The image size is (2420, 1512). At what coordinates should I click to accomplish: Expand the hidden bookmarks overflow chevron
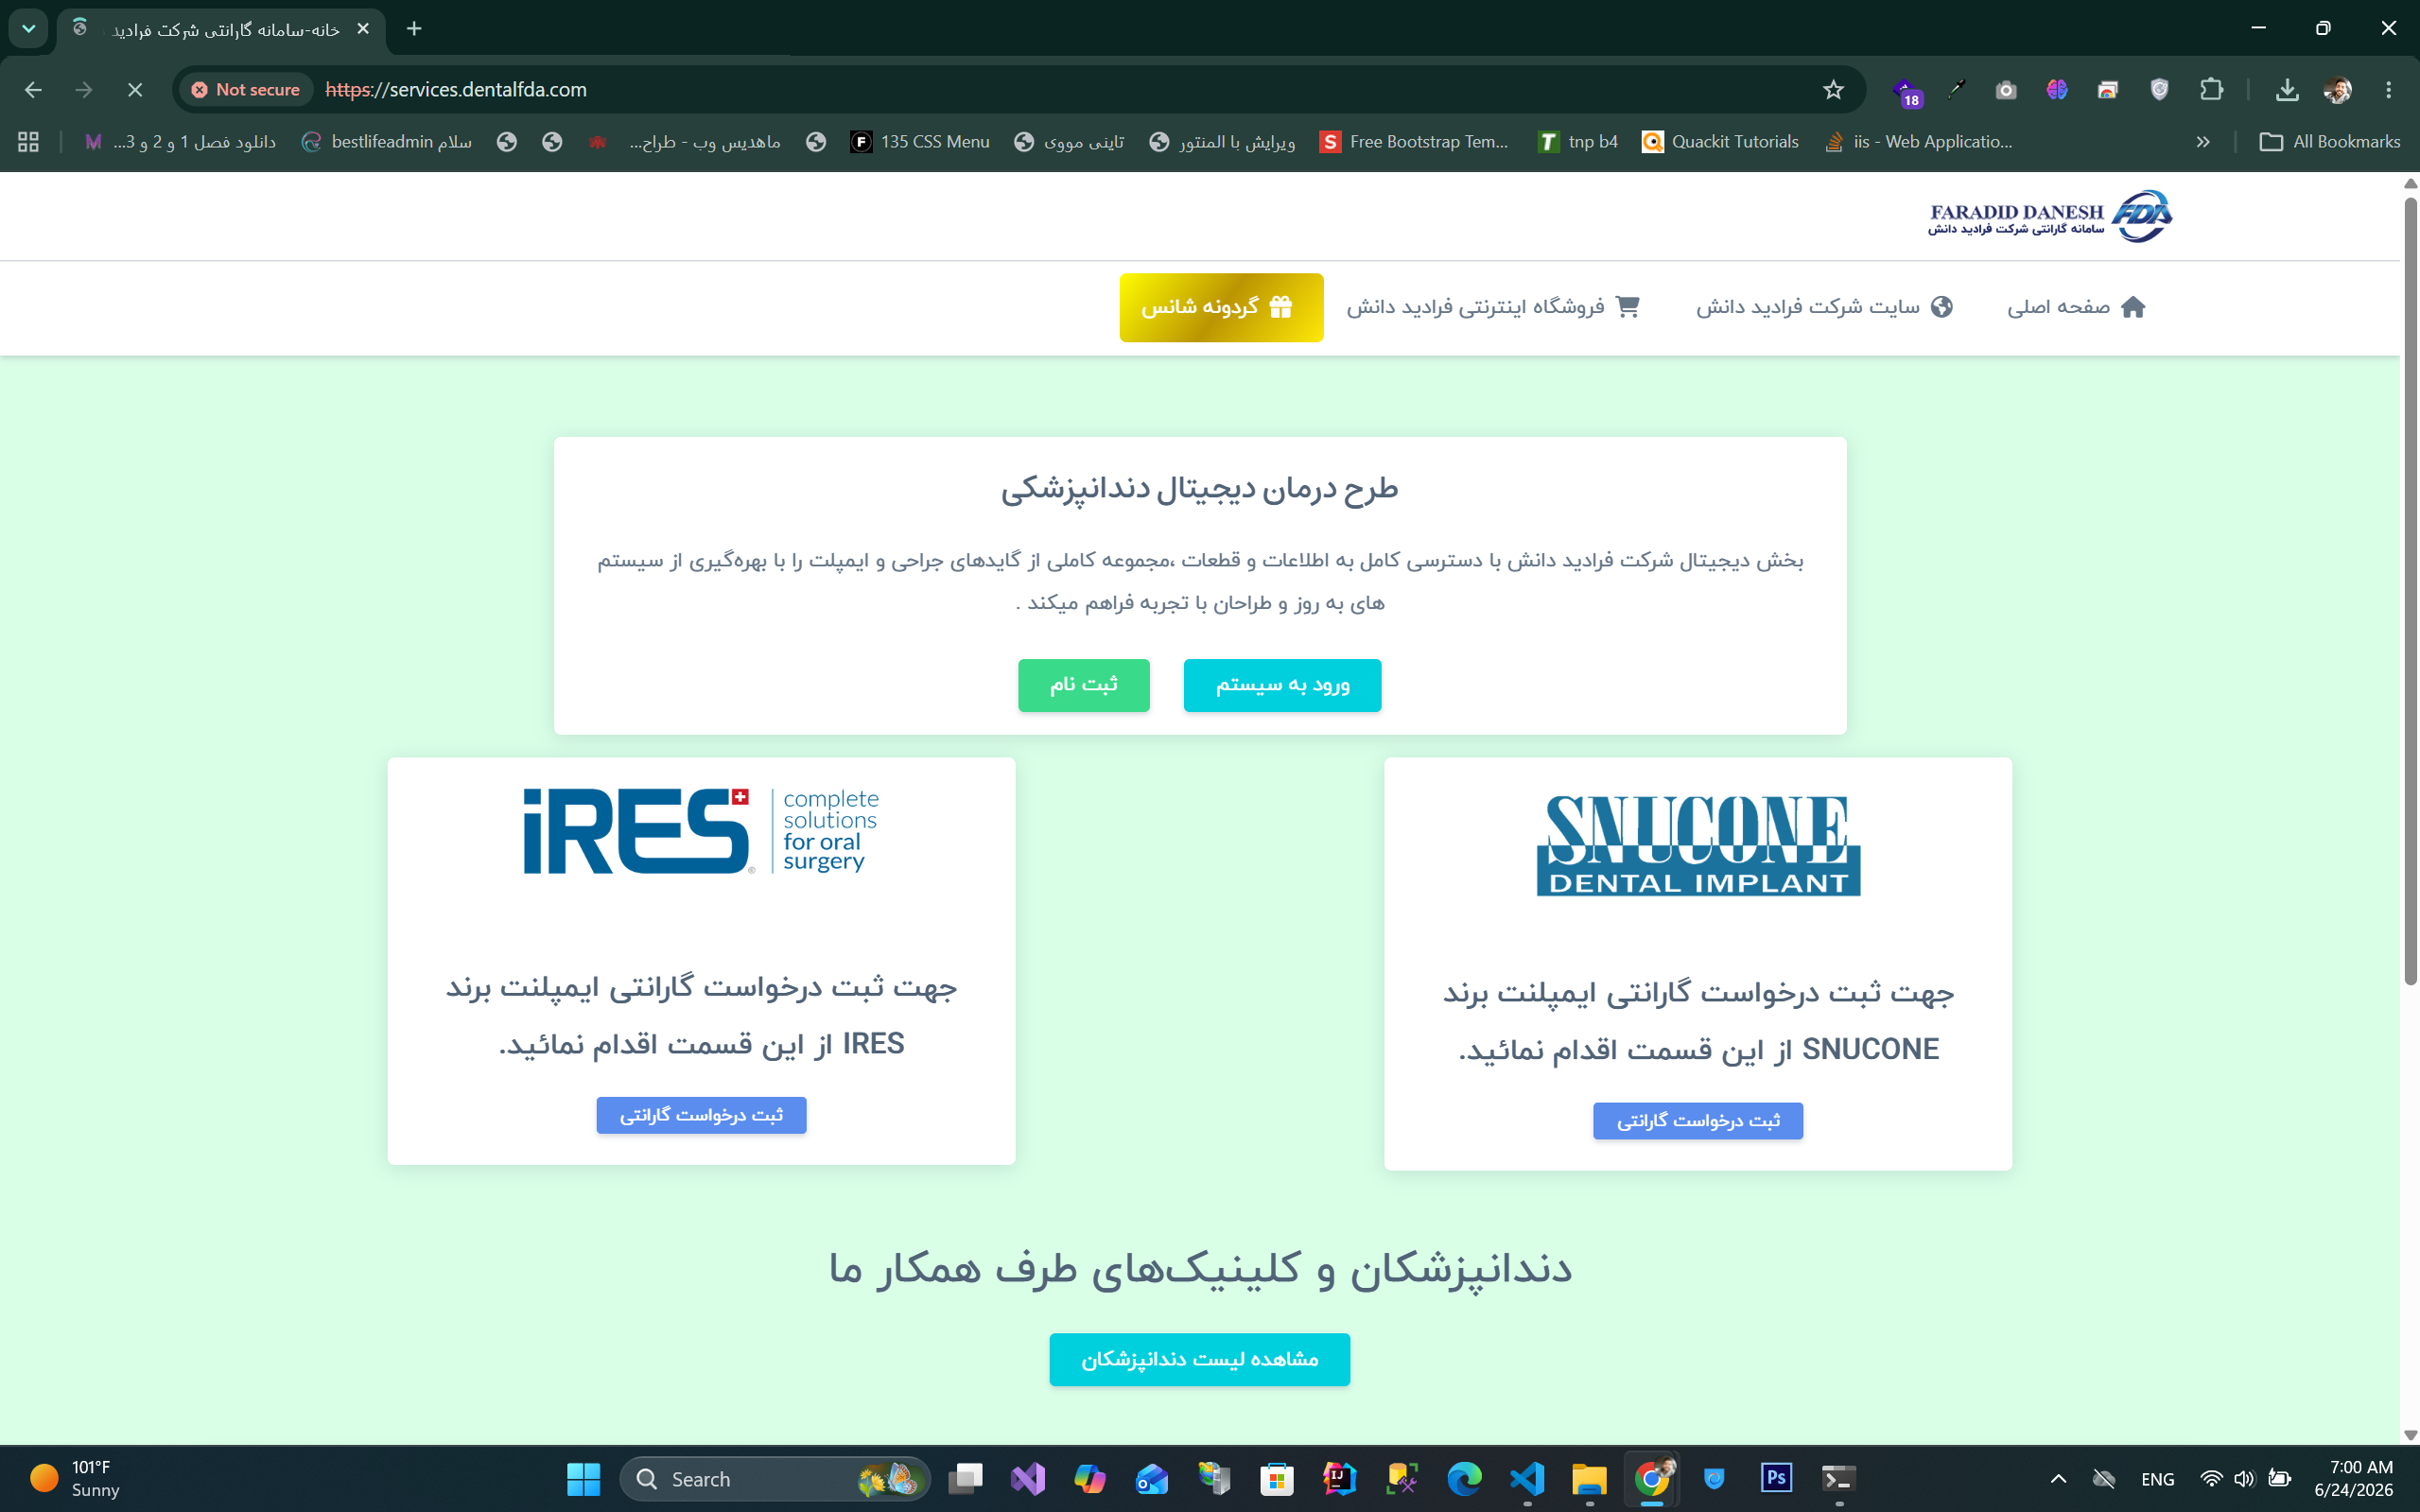(2203, 142)
